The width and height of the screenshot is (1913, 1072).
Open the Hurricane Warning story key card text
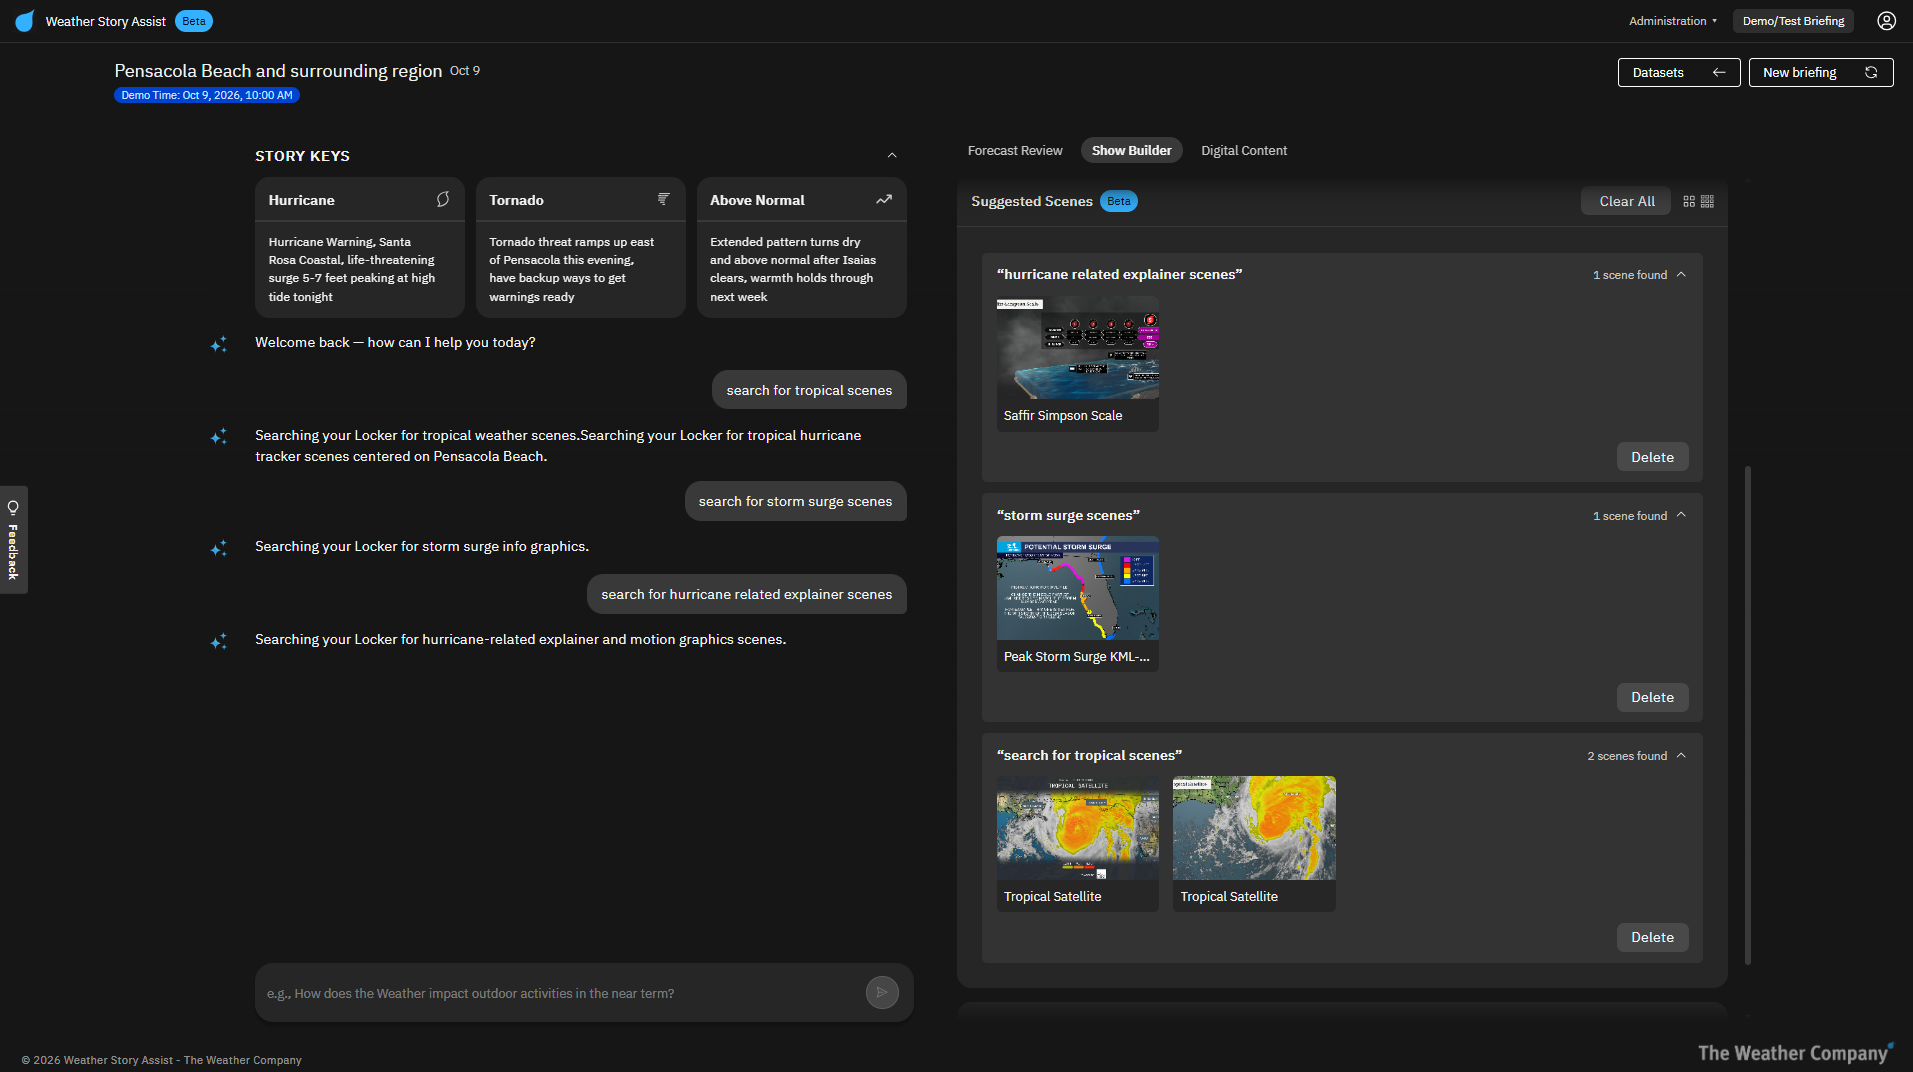coord(352,269)
